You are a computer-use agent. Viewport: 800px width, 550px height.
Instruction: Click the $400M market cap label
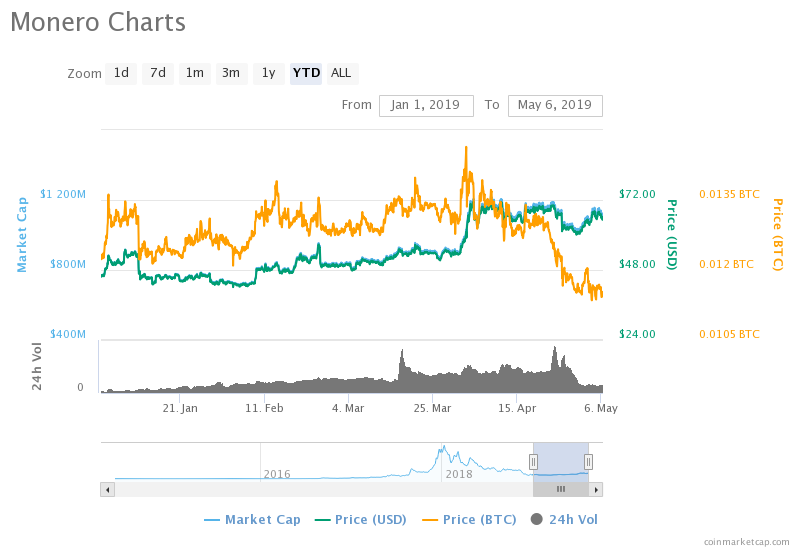coord(68,334)
